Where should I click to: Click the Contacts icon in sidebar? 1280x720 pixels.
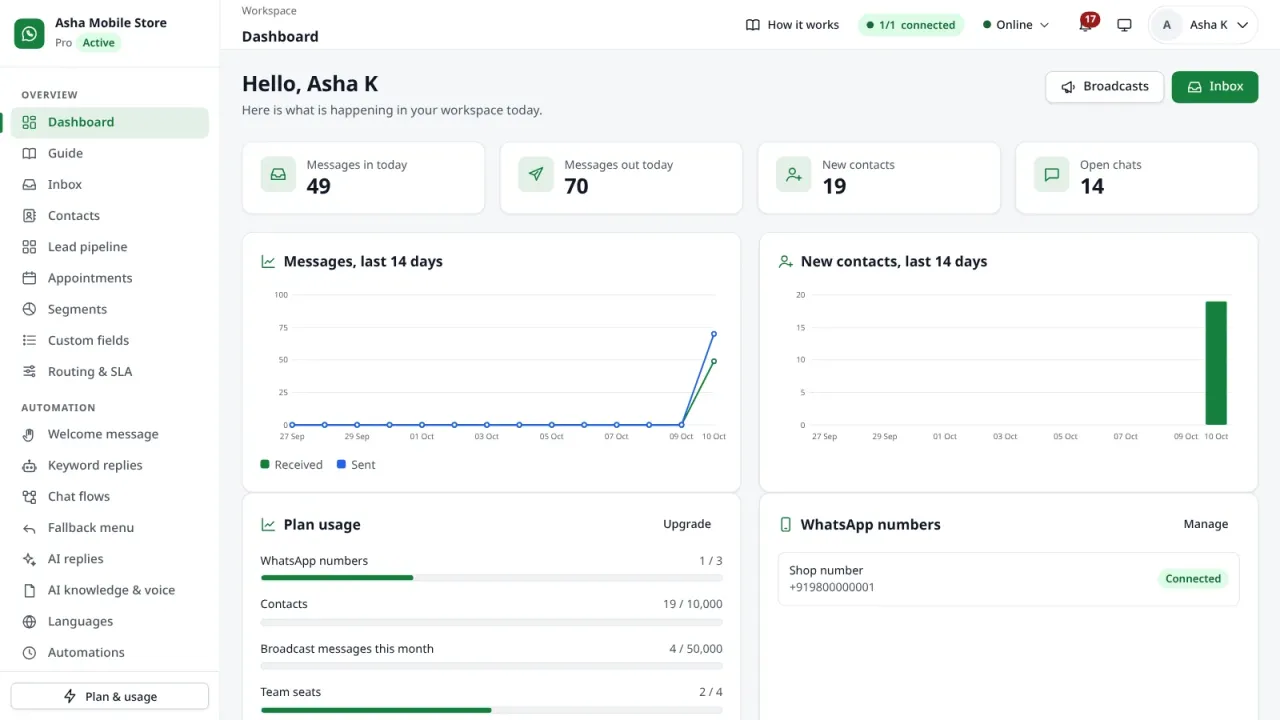tap(29, 215)
